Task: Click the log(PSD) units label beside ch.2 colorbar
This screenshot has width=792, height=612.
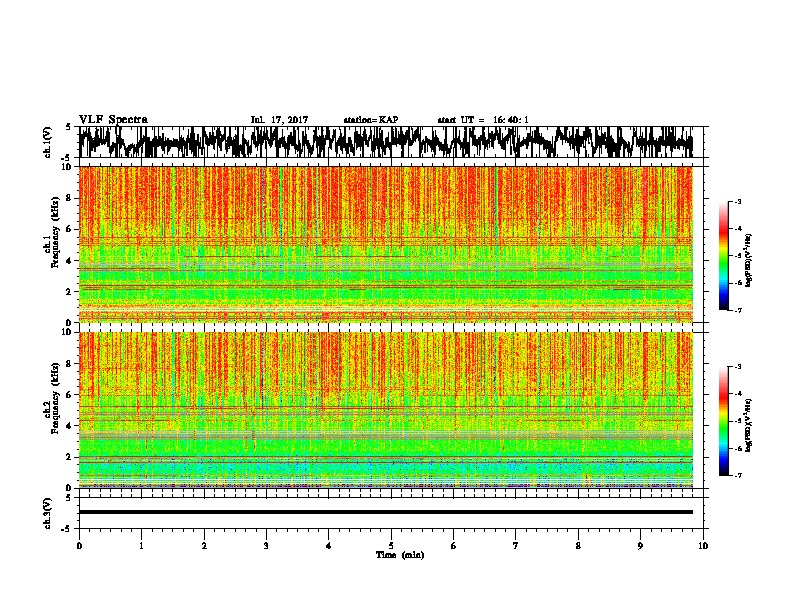Action: pos(749,425)
